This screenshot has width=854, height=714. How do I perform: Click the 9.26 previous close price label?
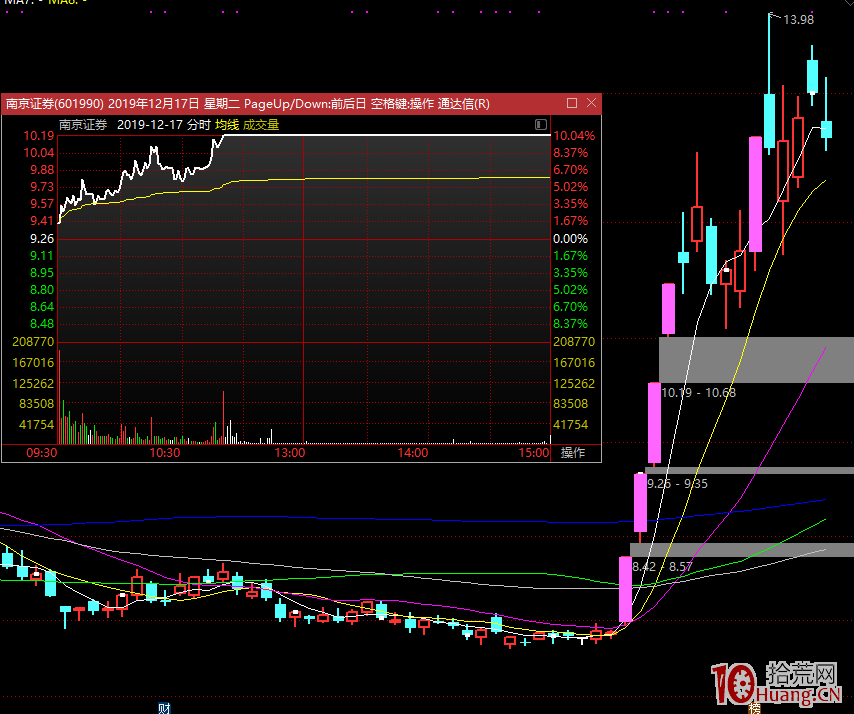tap(42, 239)
